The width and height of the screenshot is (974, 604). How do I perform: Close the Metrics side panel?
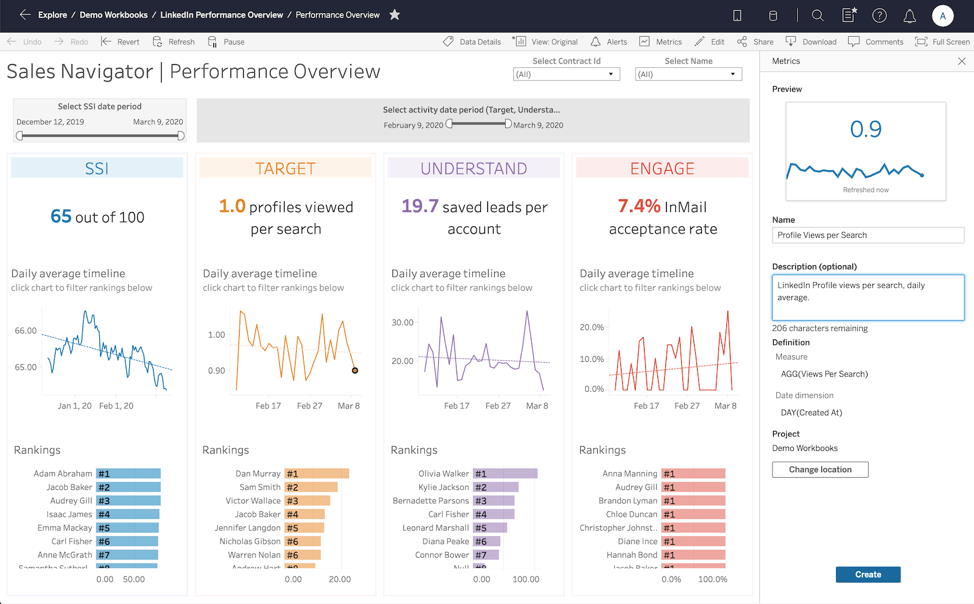962,61
